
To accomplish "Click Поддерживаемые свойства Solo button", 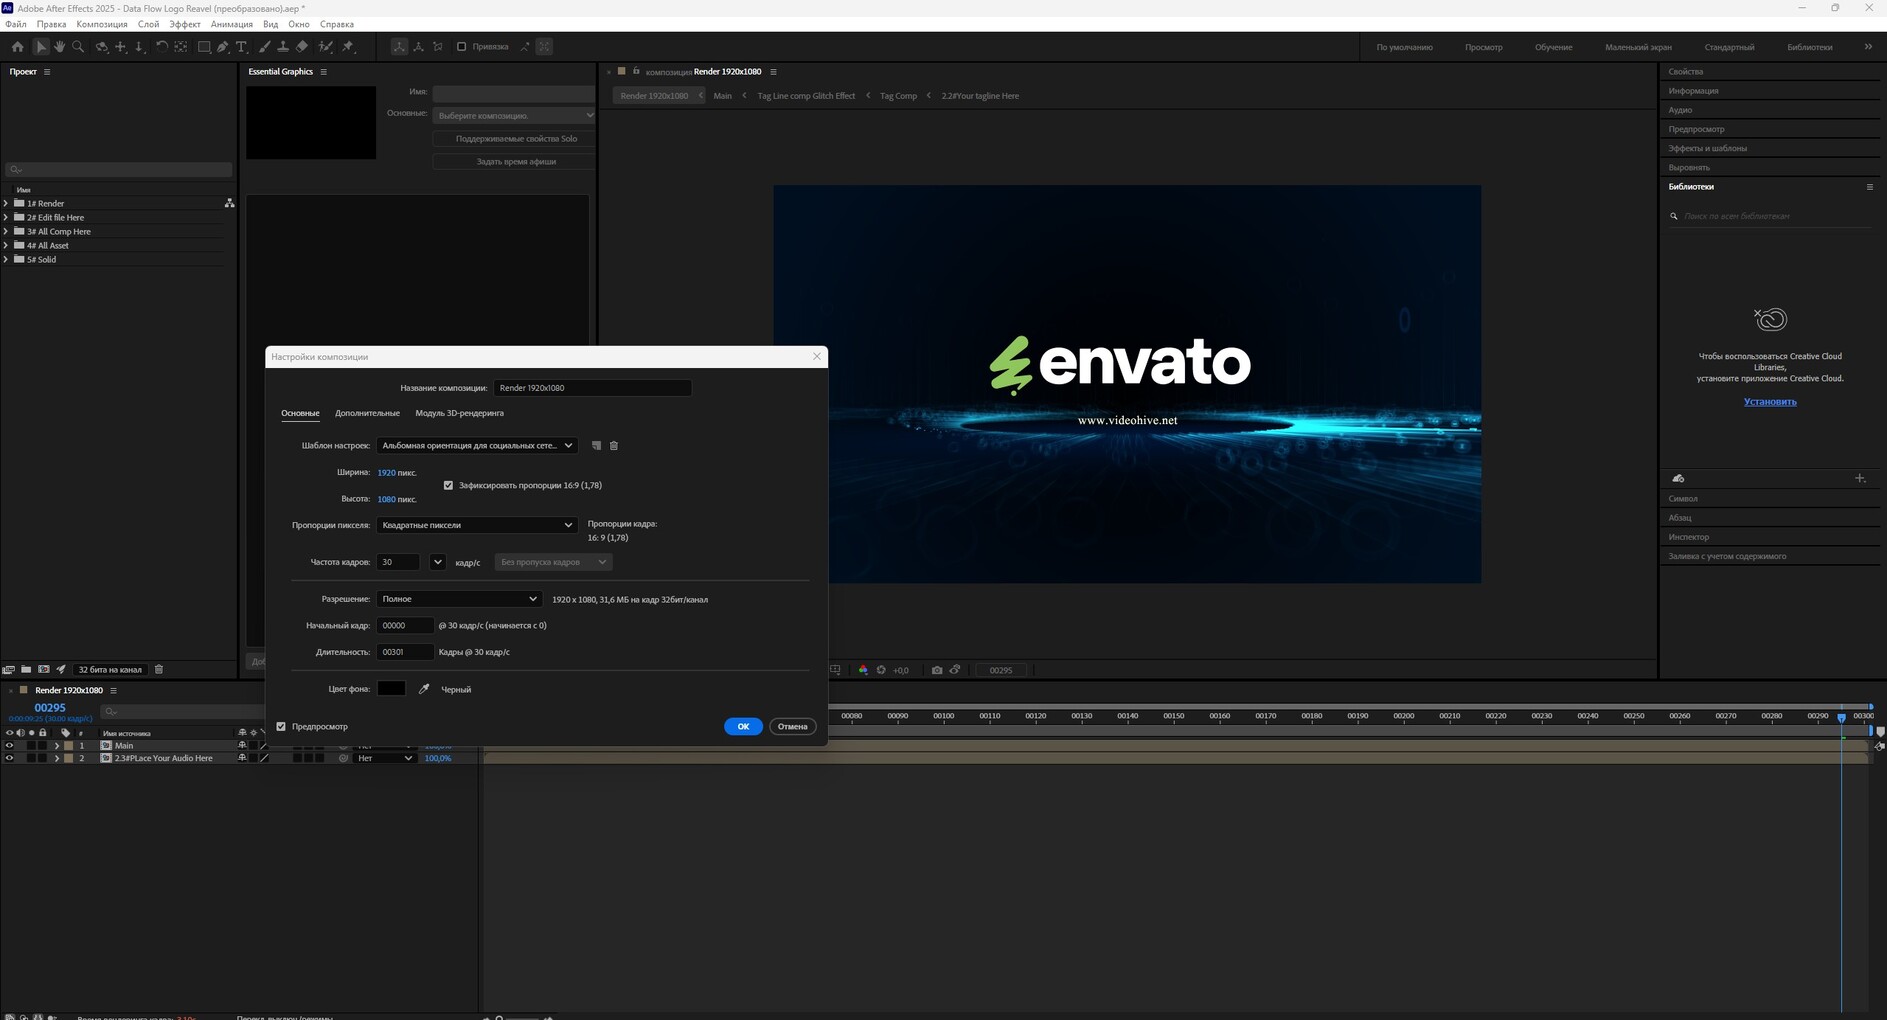I will [516, 139].
